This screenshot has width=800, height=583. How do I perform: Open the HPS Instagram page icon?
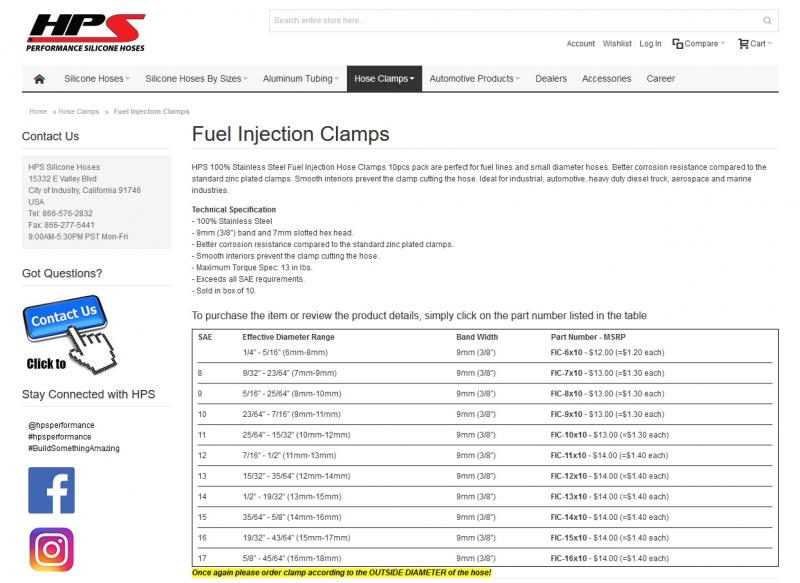pyautogui.click(x=52, y=549)
